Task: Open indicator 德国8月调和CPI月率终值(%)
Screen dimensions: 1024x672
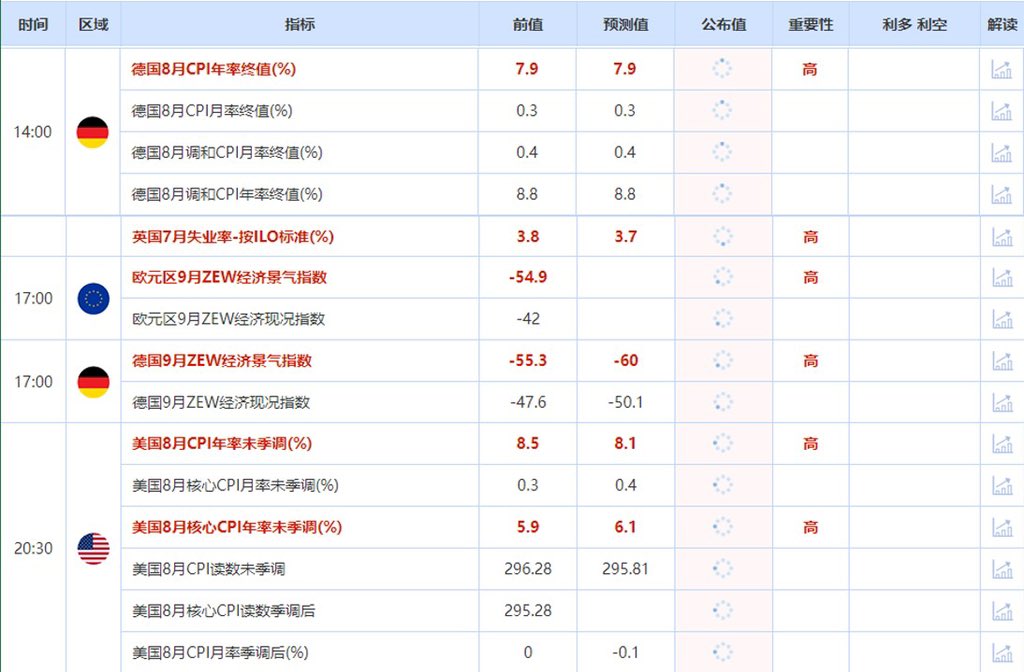Action: pyautogui.click(x=227, y=152)
